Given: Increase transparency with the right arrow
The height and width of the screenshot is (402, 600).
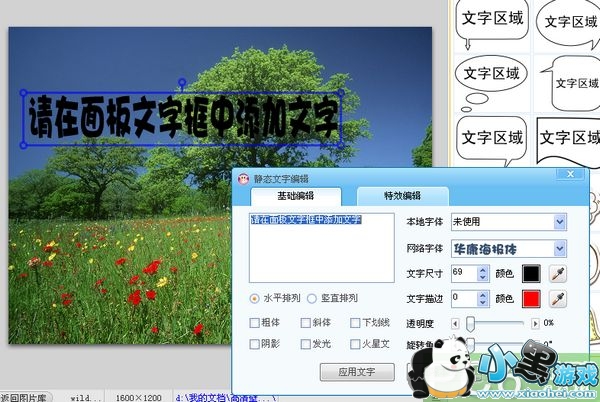Looking at the screenshot, I should tap(535, 324).
